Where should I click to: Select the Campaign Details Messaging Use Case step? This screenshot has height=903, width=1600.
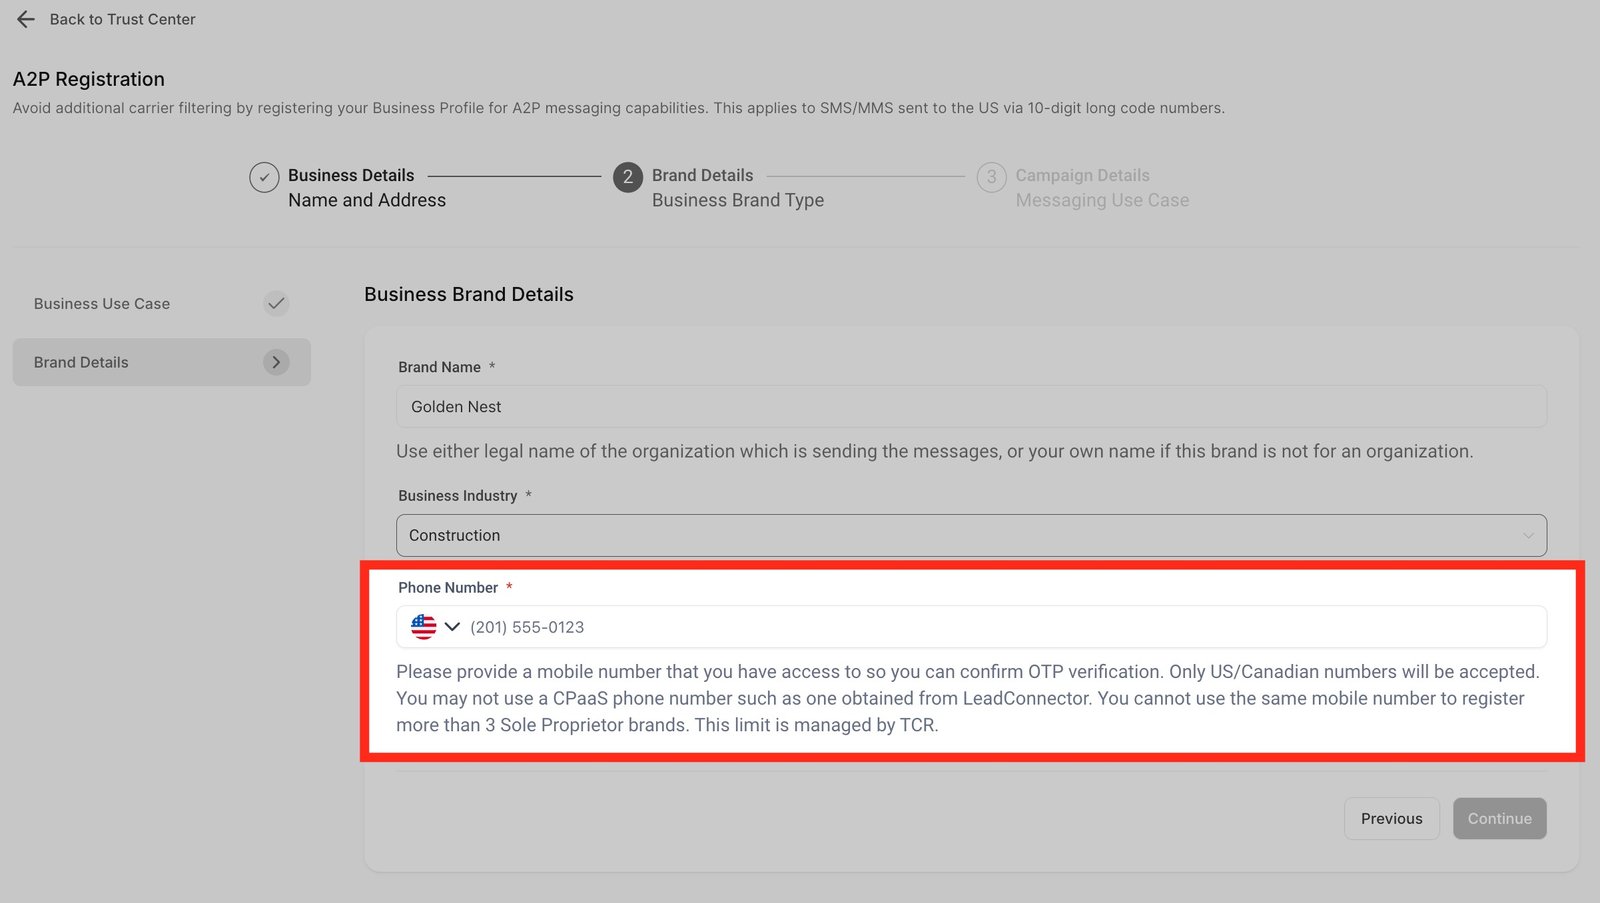point(1101,188)
